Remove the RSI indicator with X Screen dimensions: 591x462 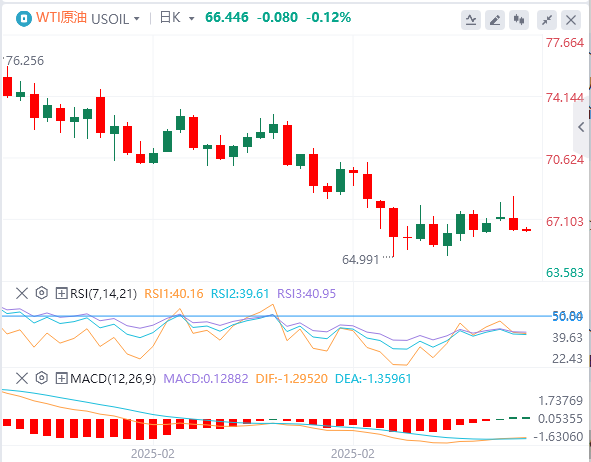pos(22,293)
